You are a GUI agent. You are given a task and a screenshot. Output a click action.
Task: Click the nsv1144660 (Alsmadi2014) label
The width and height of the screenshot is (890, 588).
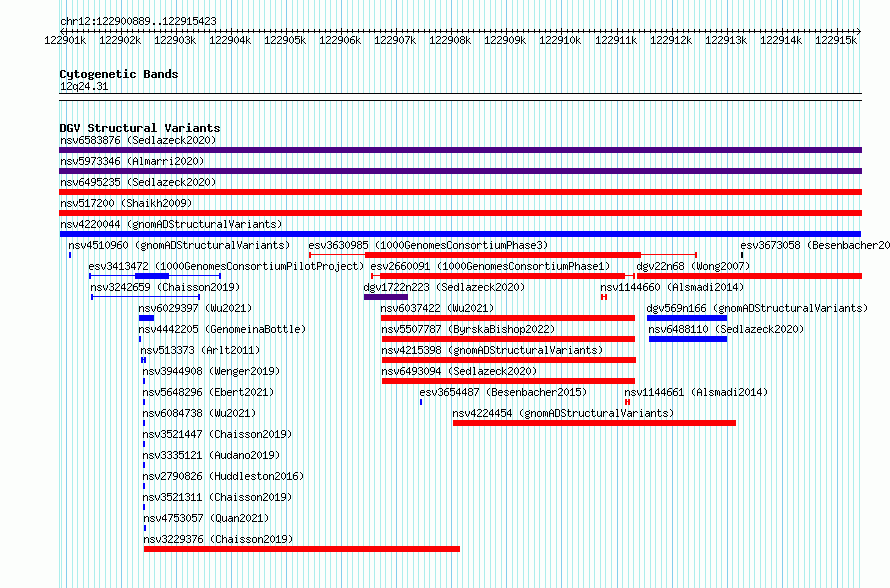672,287
